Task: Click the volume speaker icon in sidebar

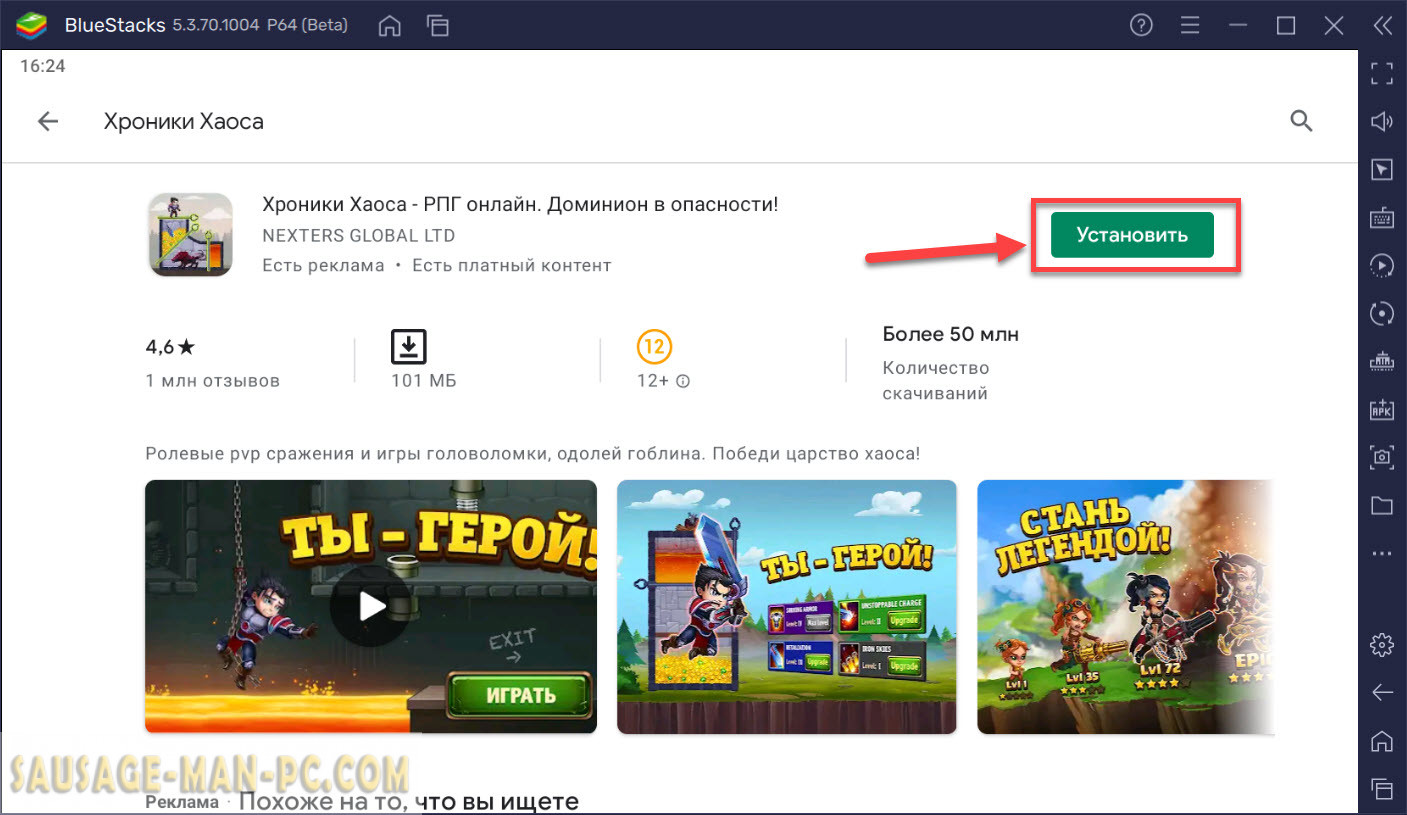Action: (1382, 122)
